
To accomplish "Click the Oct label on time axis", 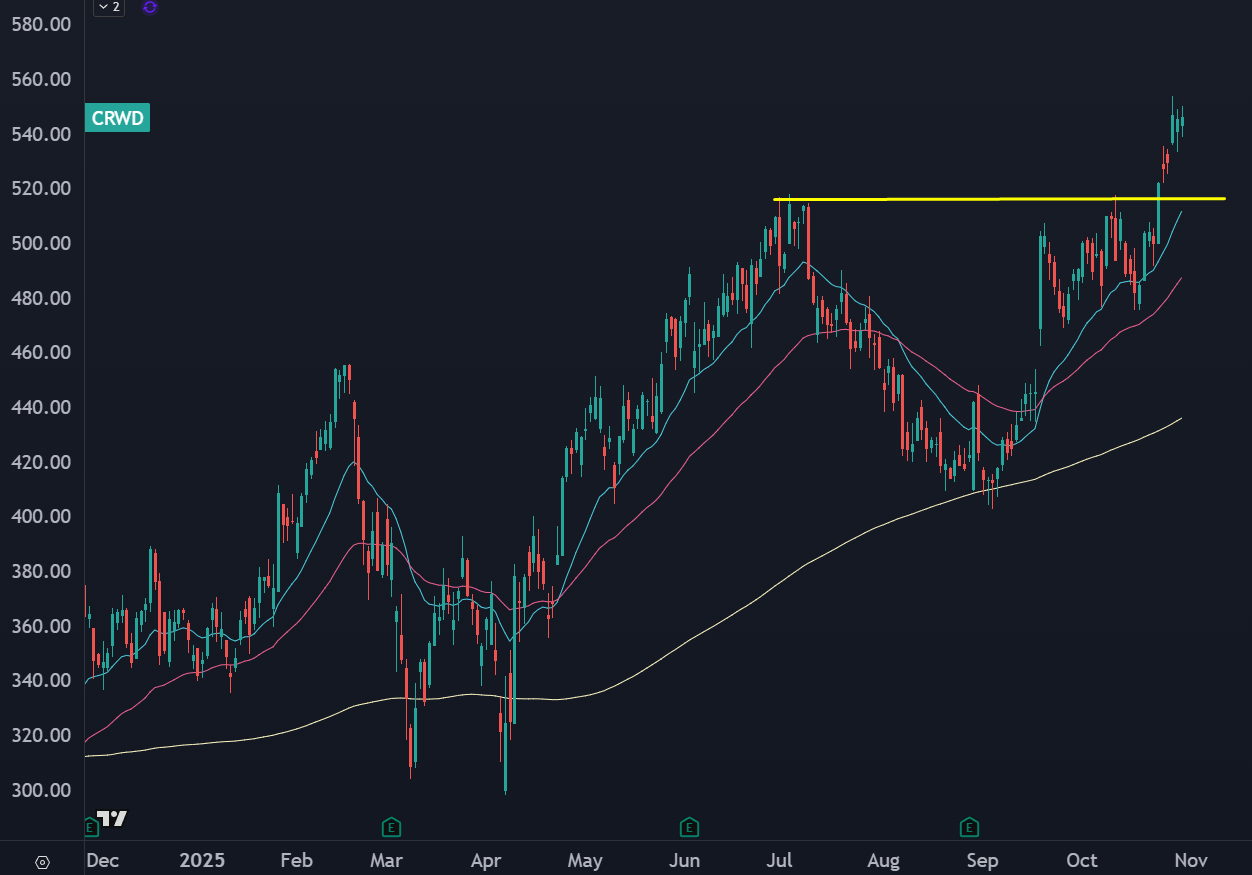I will [x=1082, y=861].
